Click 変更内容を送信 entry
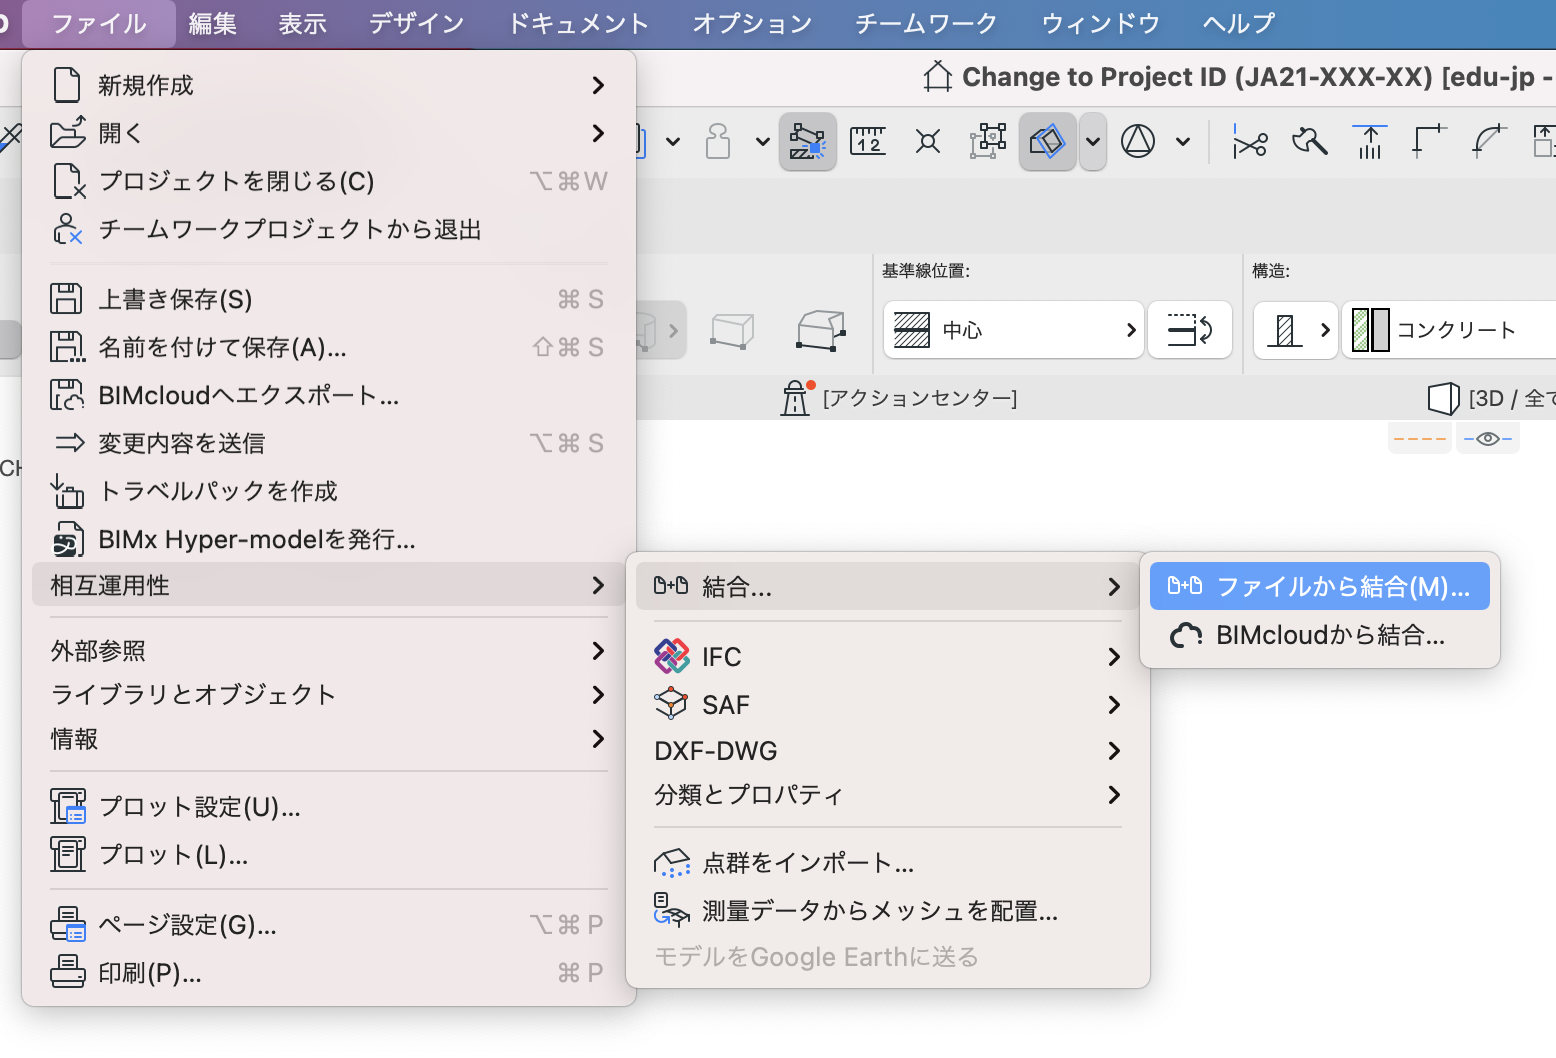 coord(328,443)
